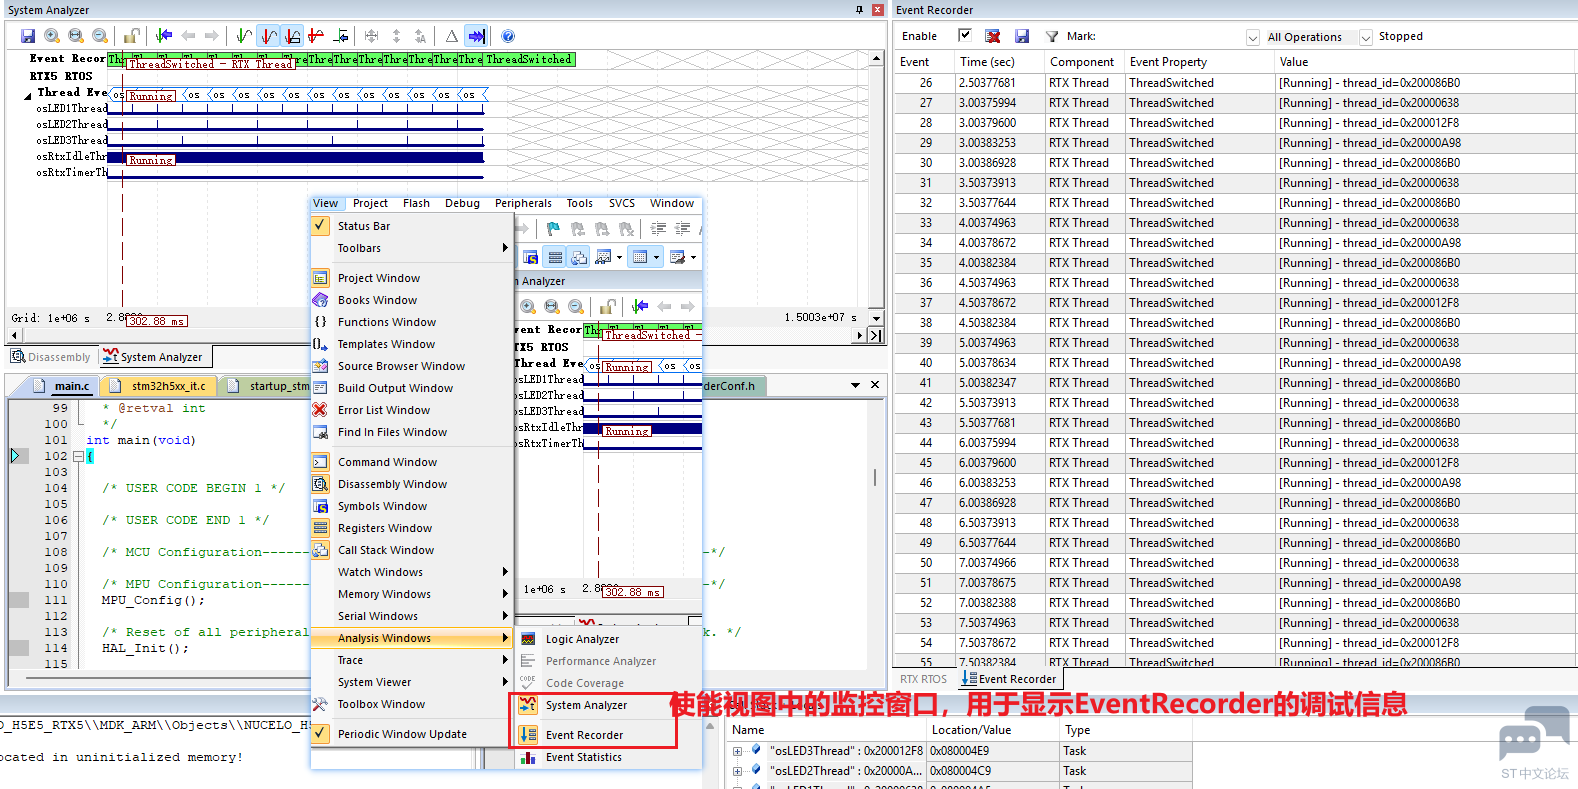Click the Time (sec) column header
This screenshot has width=1578, height=789.
pyautogui.click(x=999, y=62)
